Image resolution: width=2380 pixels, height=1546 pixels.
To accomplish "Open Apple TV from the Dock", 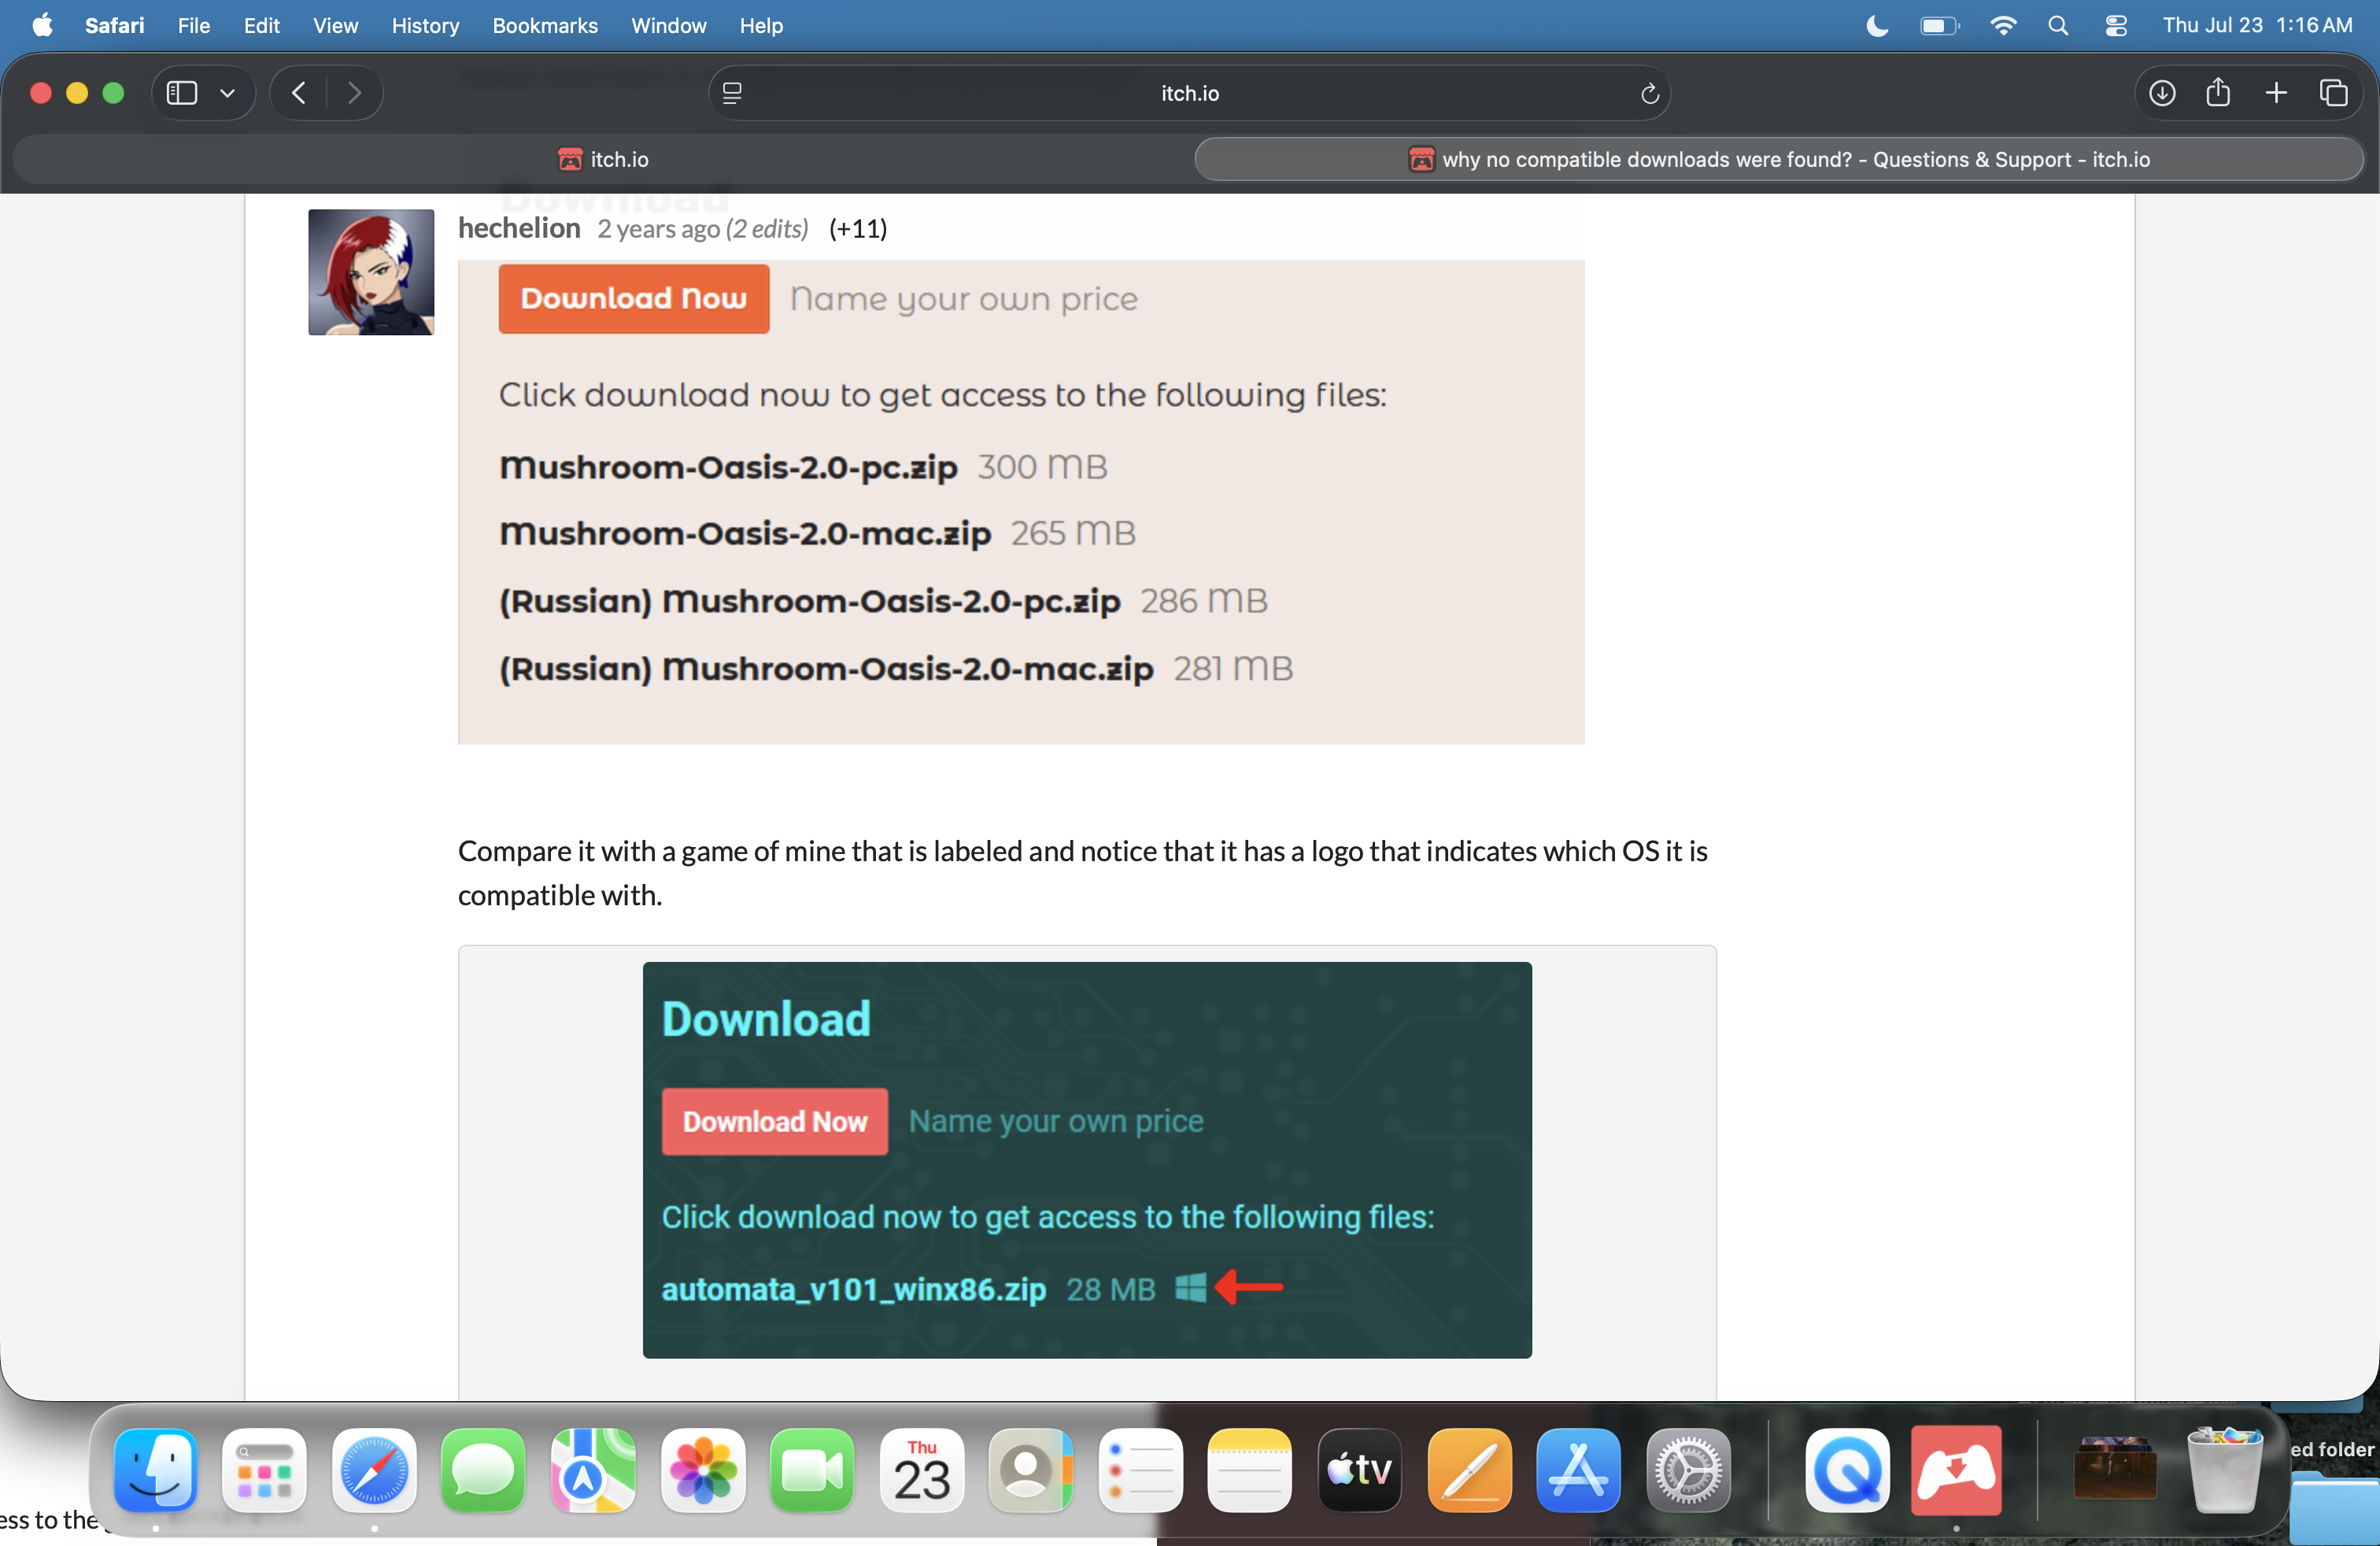I will 1360,1469.
